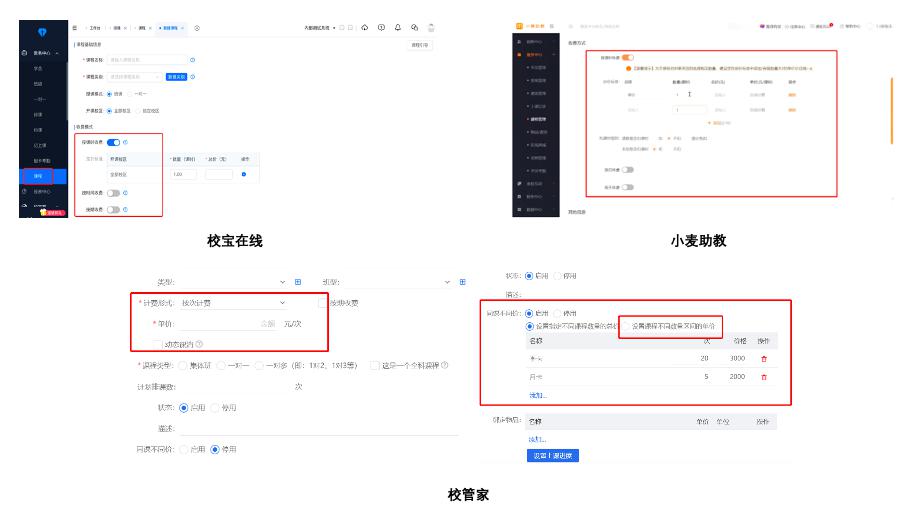
Task: Open the course type dropdown in 校宝在线 form
Action: (135, 77)
